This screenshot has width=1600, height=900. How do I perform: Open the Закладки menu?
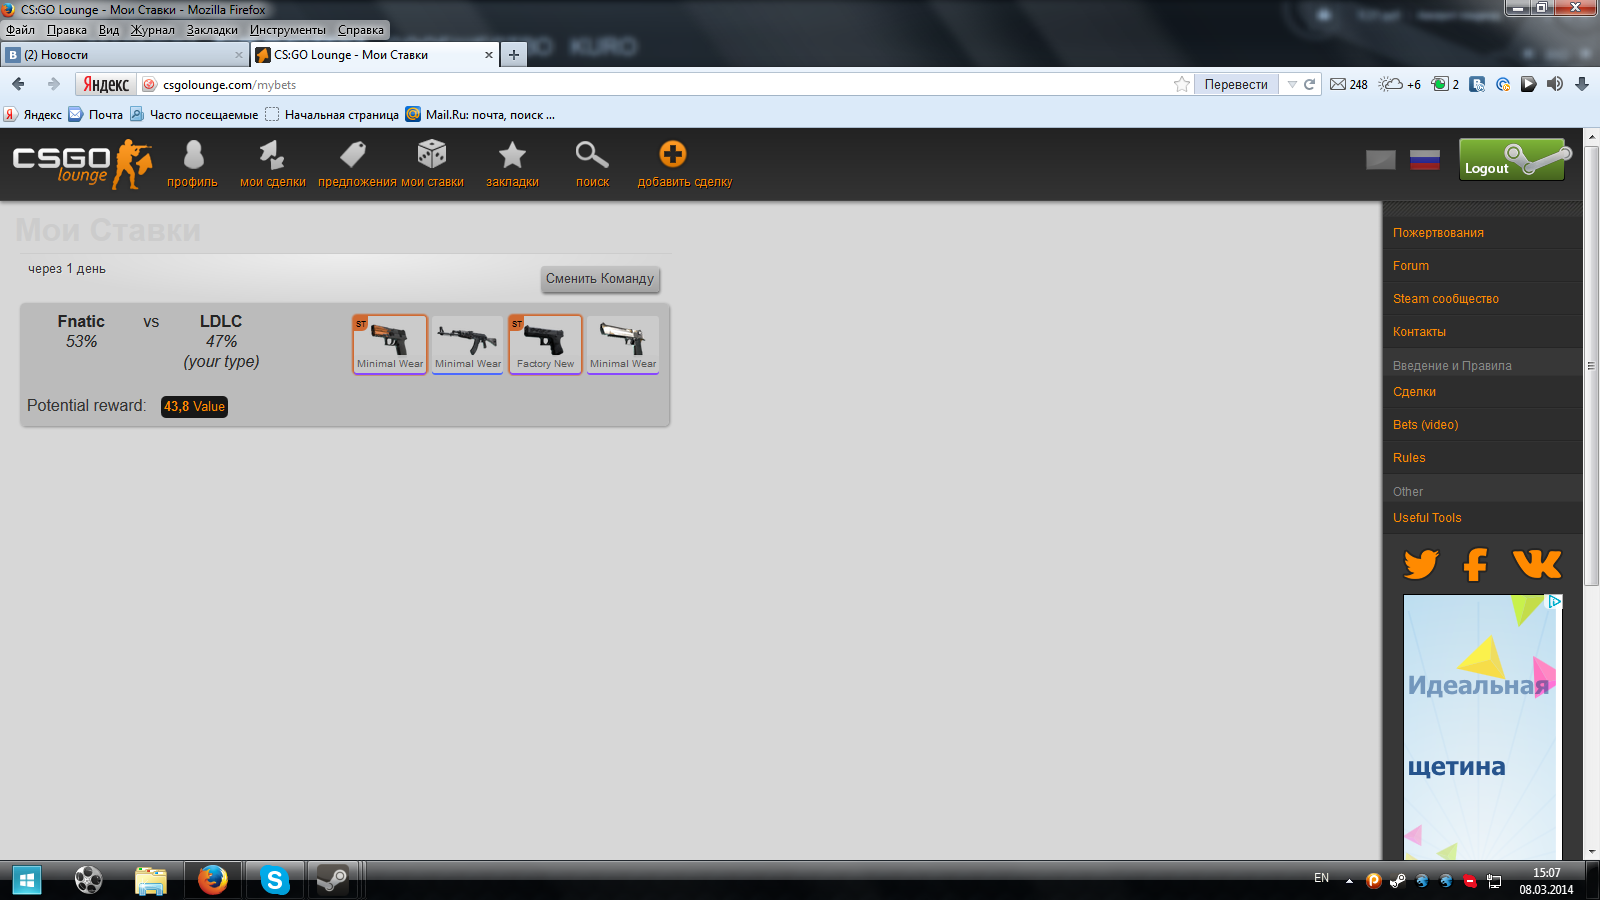212,30
